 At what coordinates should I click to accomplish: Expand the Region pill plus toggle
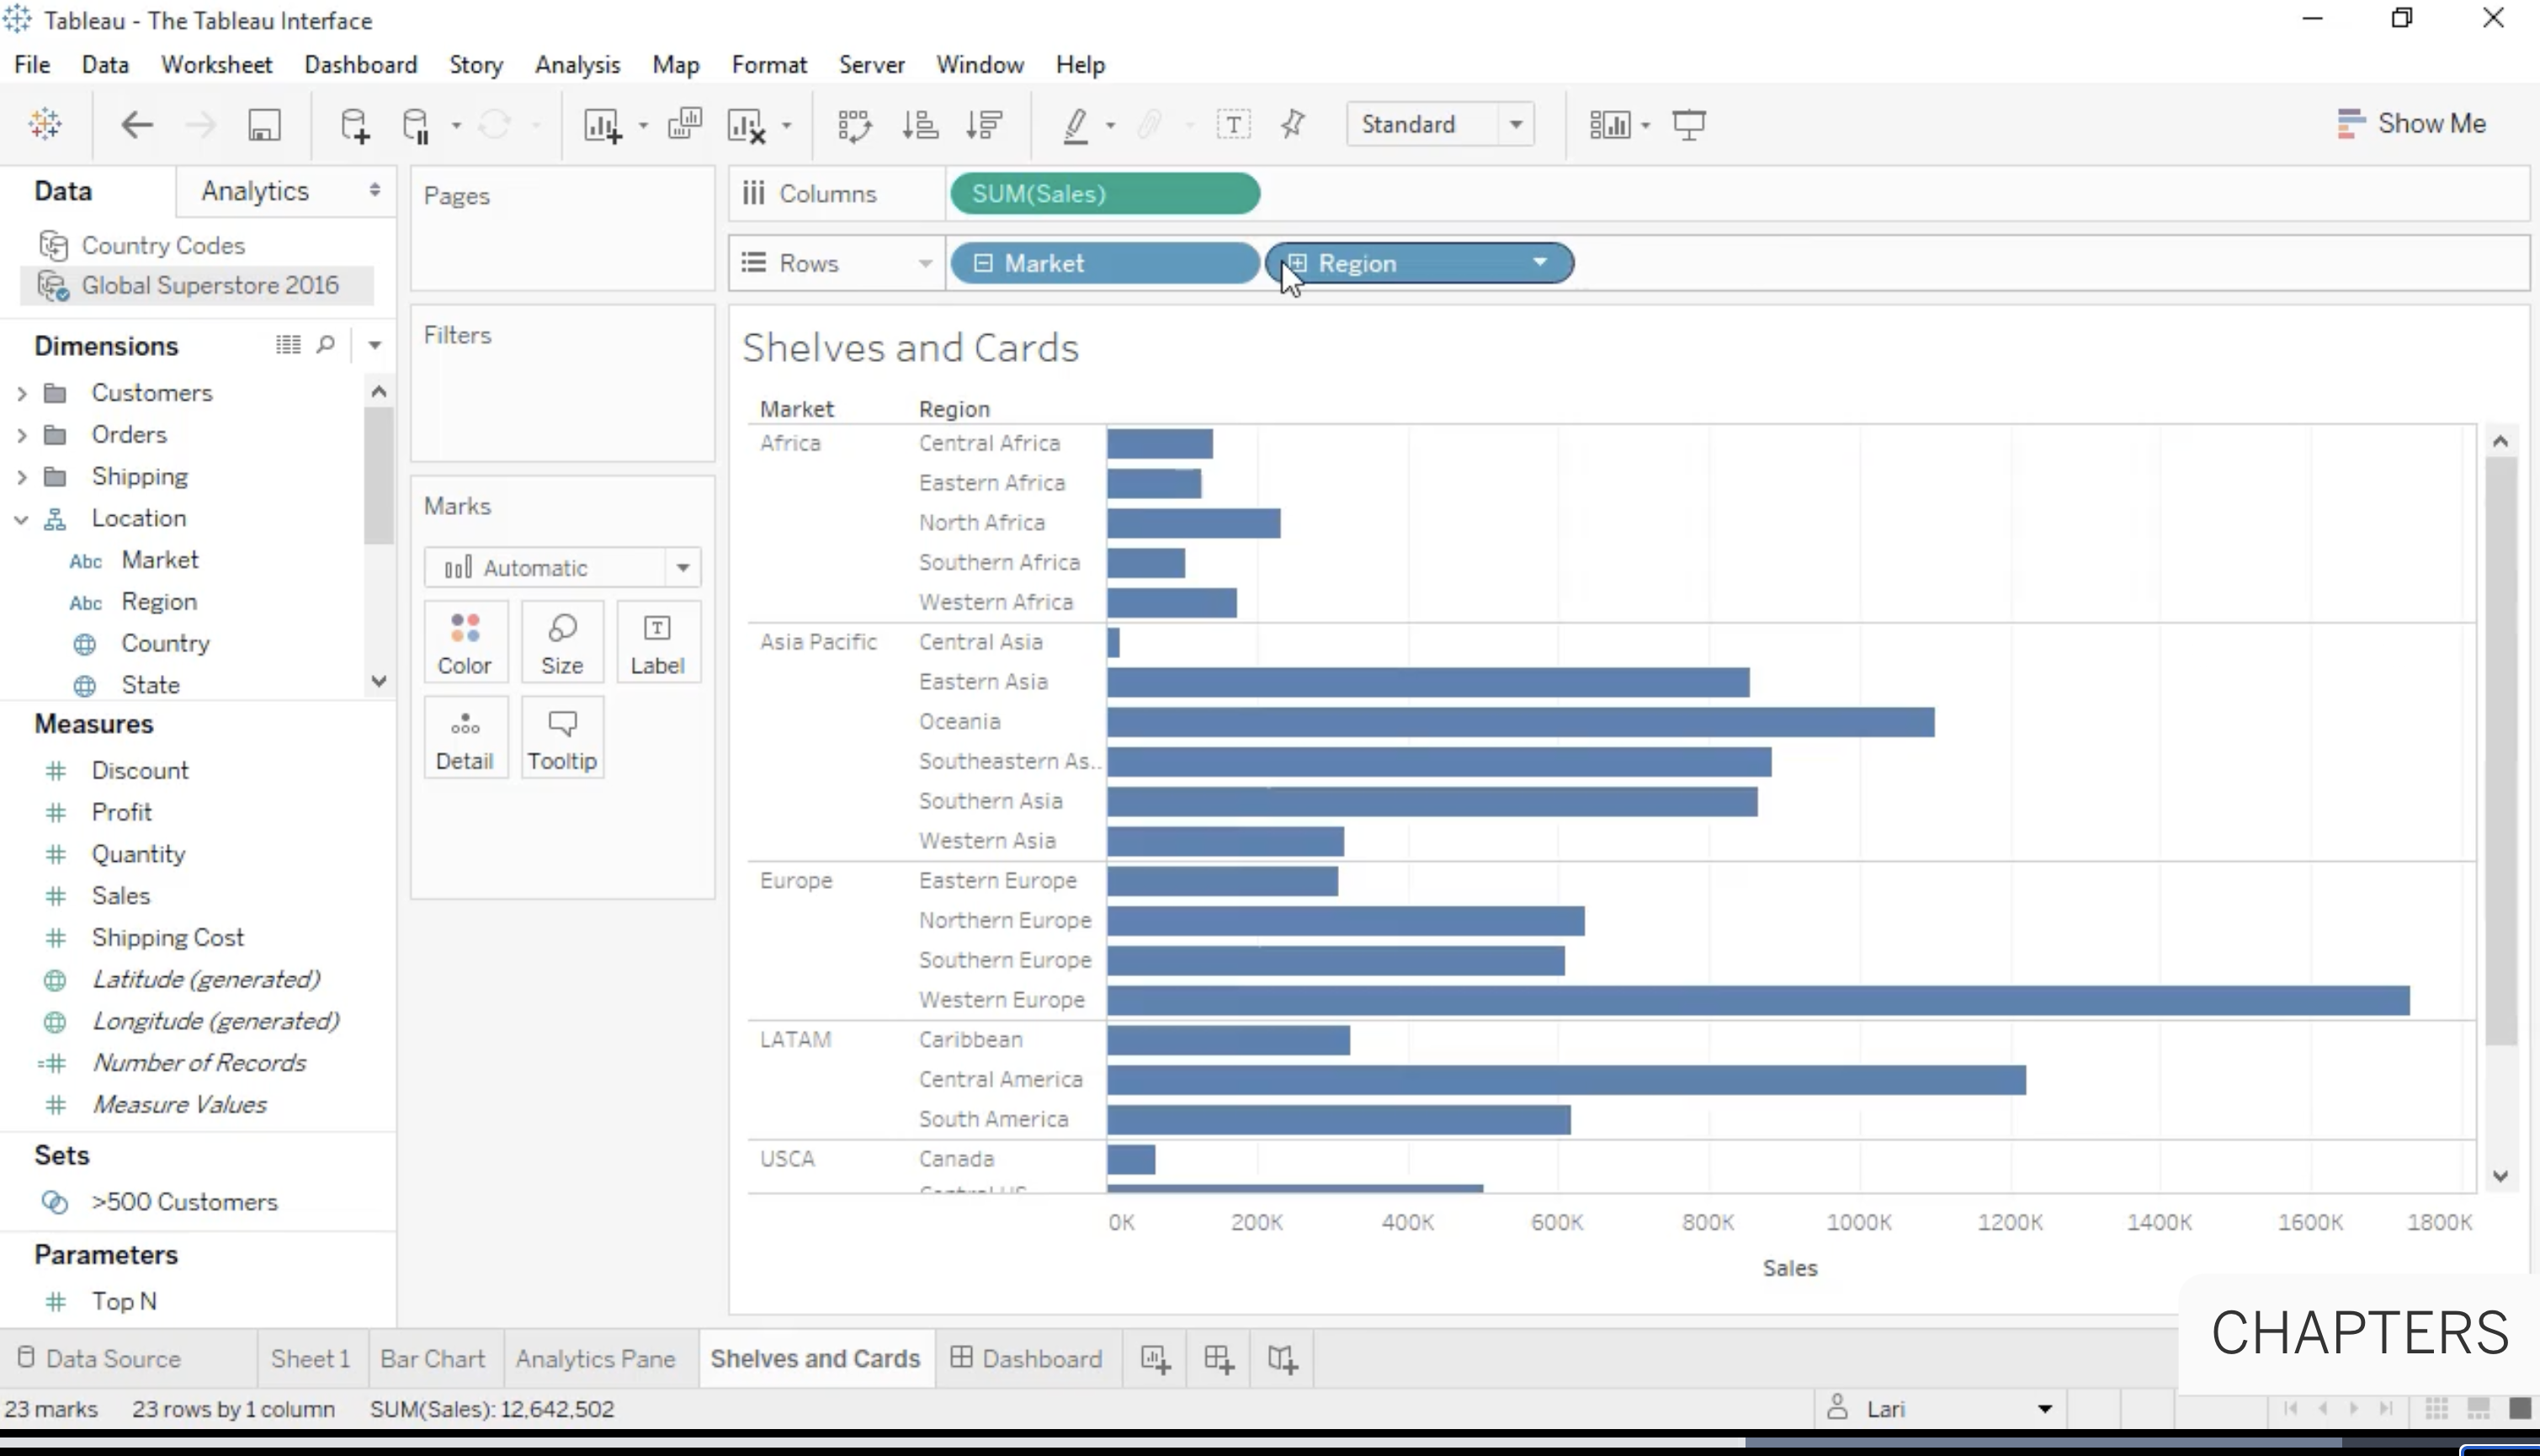coord(1298,263)
